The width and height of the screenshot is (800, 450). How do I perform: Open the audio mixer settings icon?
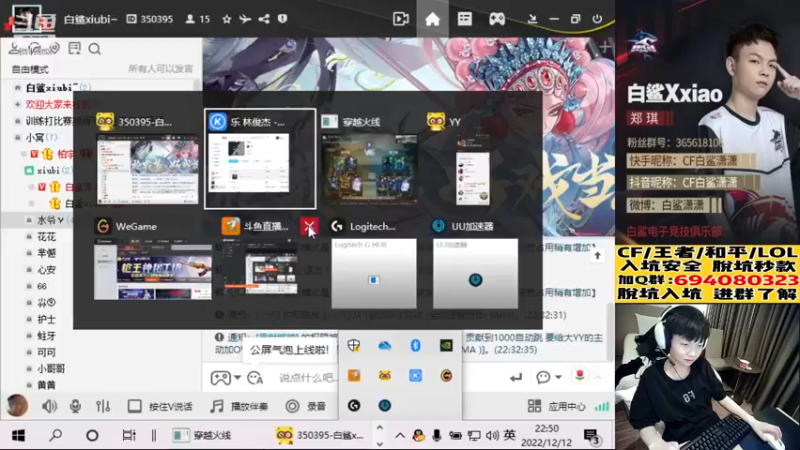click(x=103, y=406)
